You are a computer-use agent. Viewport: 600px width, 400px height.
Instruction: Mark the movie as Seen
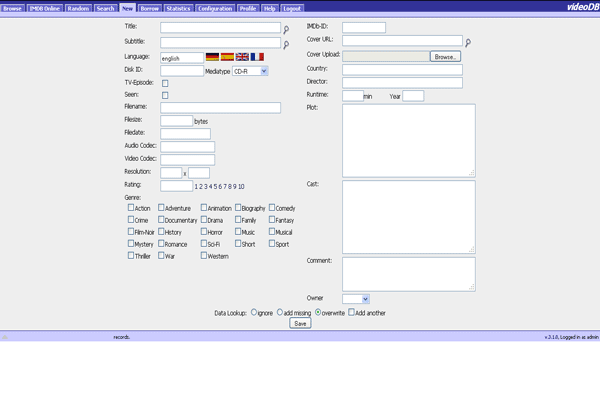[x=165, y=95]
